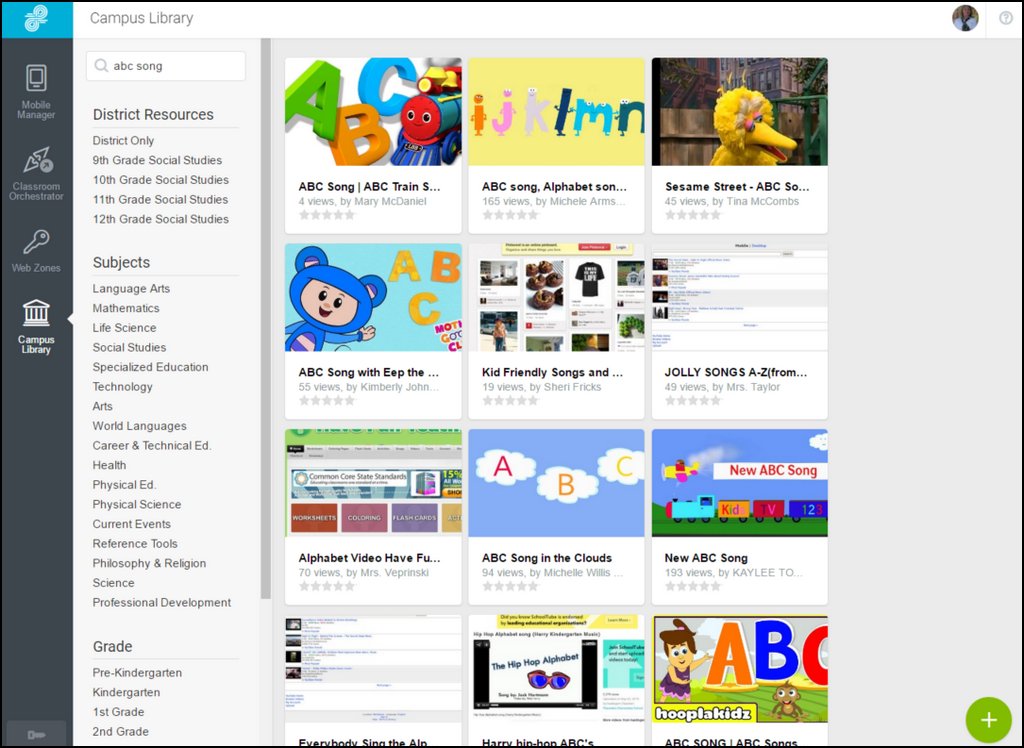This screenshot has height=748, width=1024.
Task: Select the Social Studies subject
Action: (129, 347)
